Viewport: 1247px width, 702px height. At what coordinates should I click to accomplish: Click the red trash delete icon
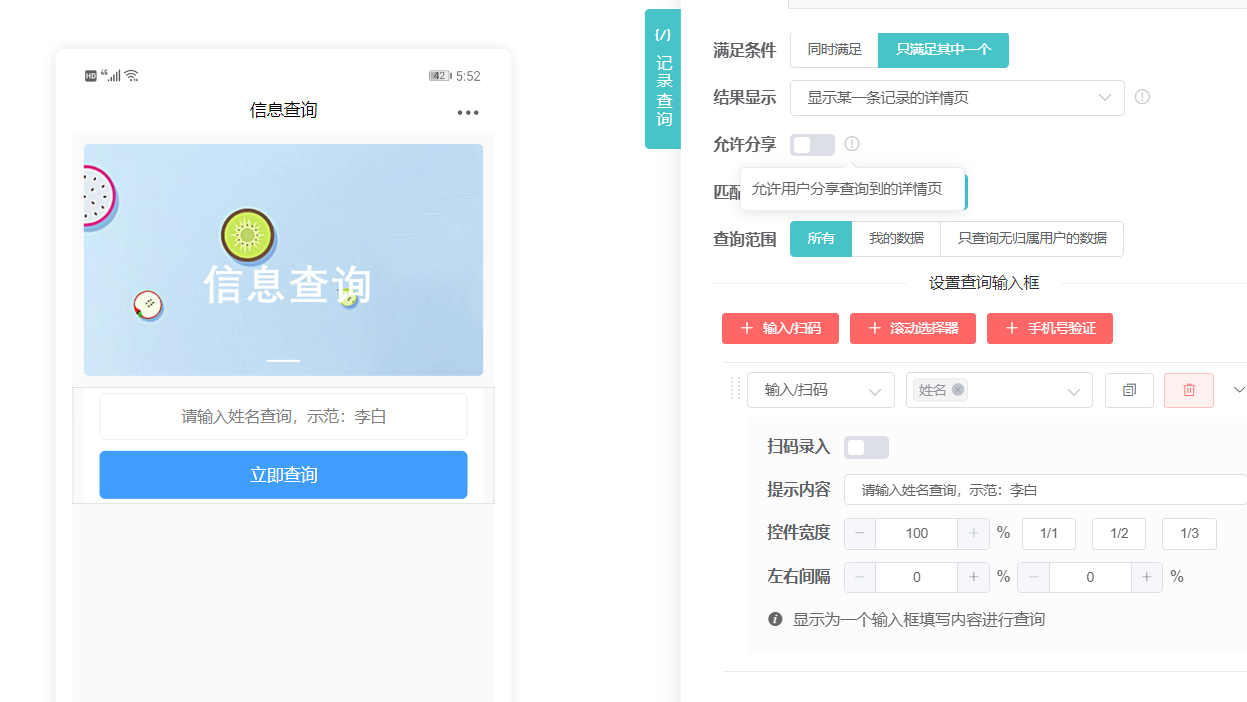click(x=1188, y=390)
